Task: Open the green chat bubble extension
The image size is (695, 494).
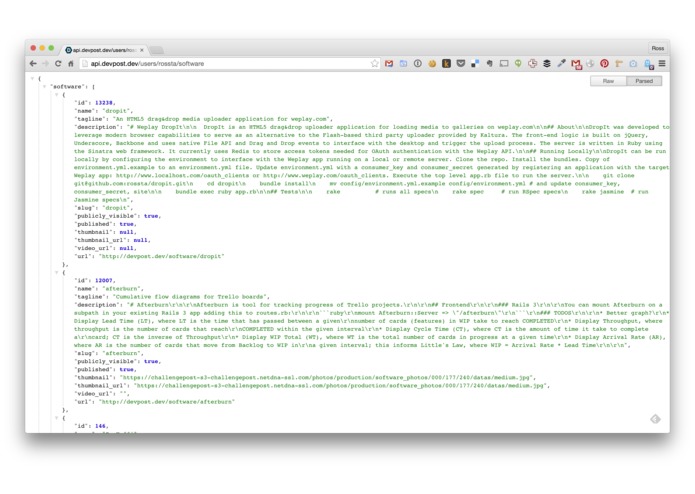Action: 518,63
